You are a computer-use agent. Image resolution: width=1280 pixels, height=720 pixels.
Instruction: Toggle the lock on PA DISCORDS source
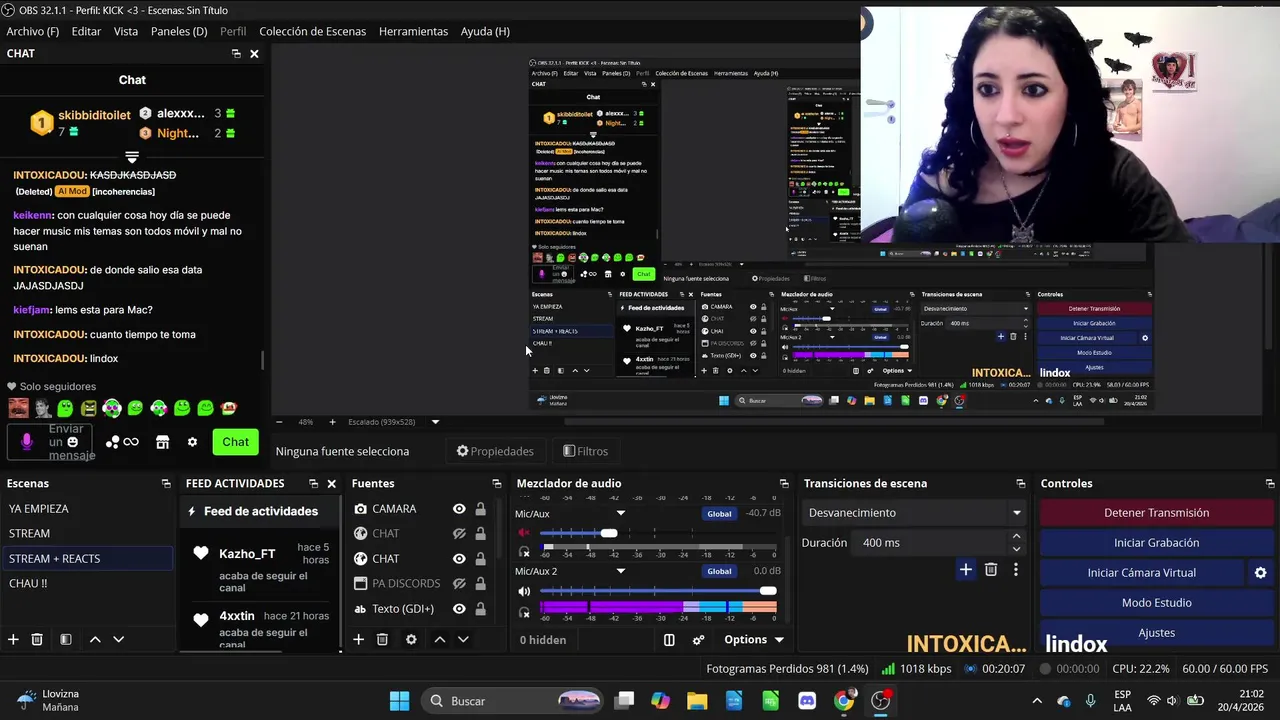pos(481,584)
